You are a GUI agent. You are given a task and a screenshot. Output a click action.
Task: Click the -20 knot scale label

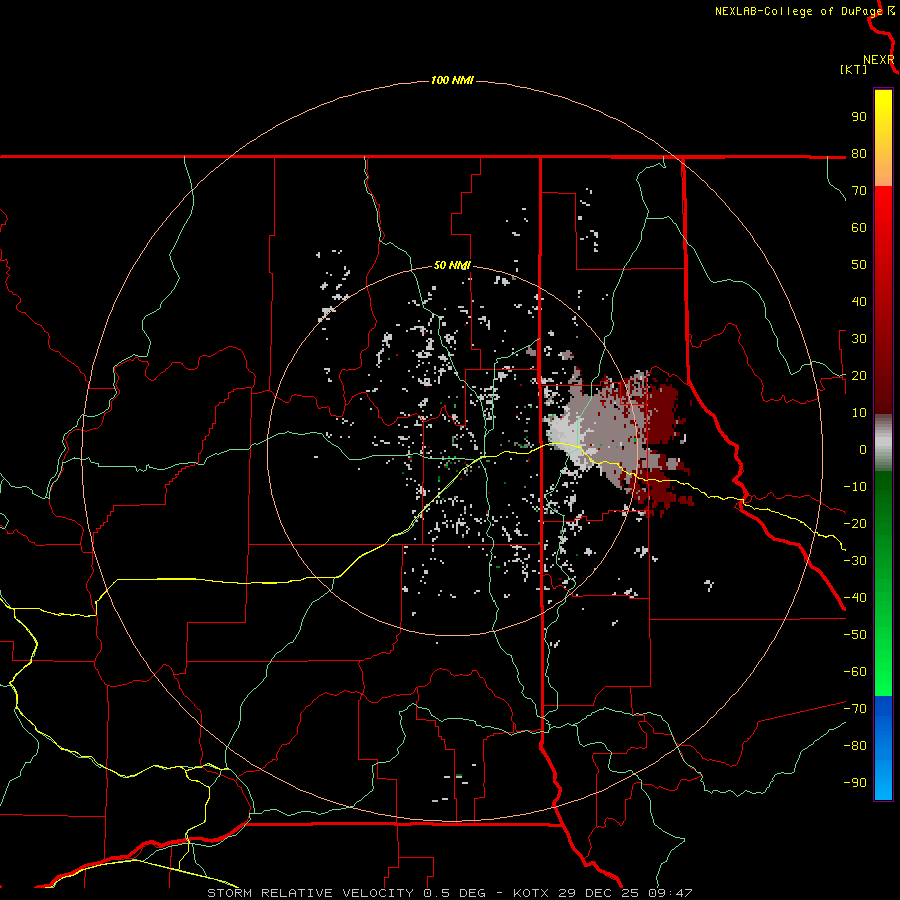pyautogui.click(x=855, y=524)
